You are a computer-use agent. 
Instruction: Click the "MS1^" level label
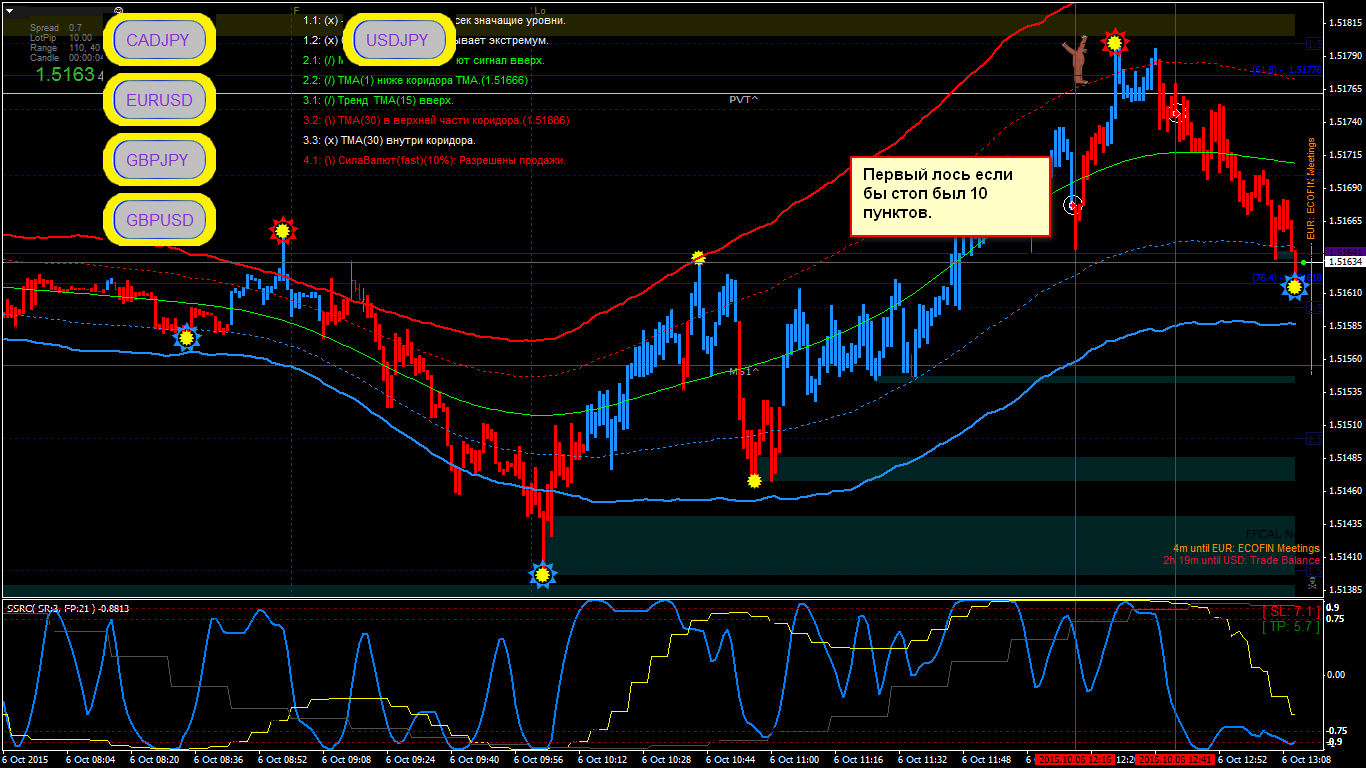pyautogui.click(x=743, y=371)
